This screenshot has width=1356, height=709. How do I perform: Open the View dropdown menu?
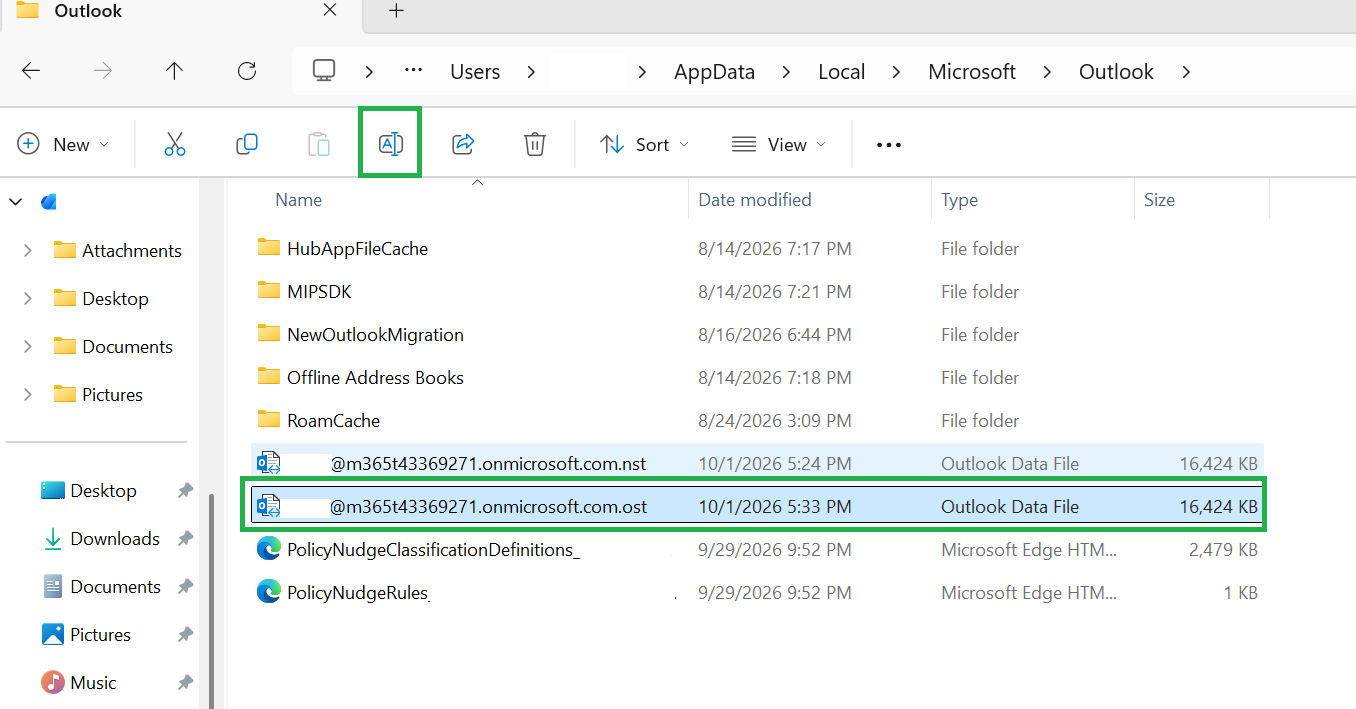pyautogui.click(x=779, y=145)
